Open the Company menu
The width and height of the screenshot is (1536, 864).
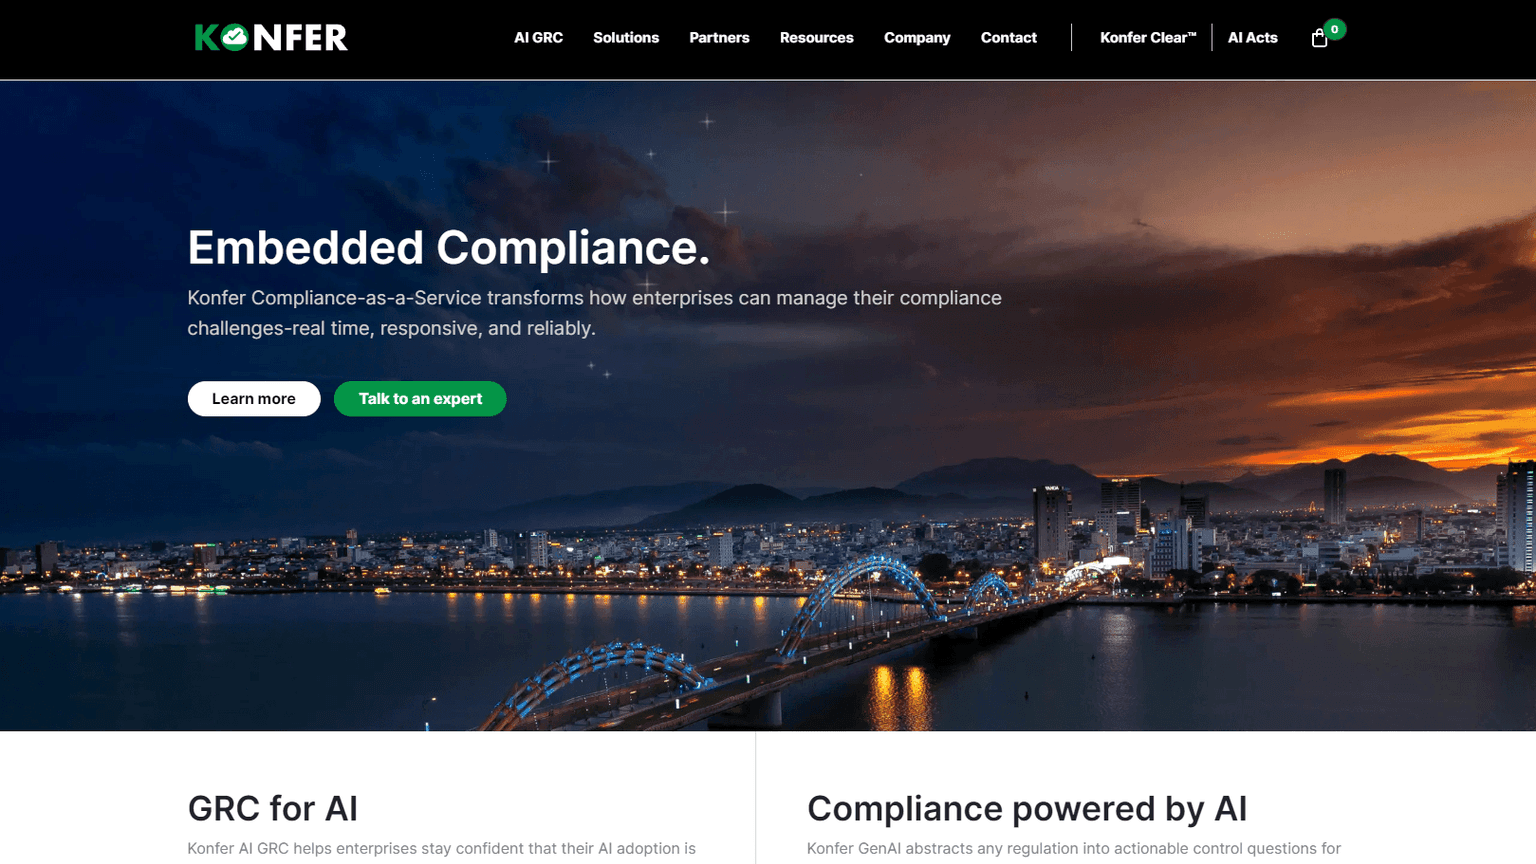pyautogui.click(x=917, y=38)
